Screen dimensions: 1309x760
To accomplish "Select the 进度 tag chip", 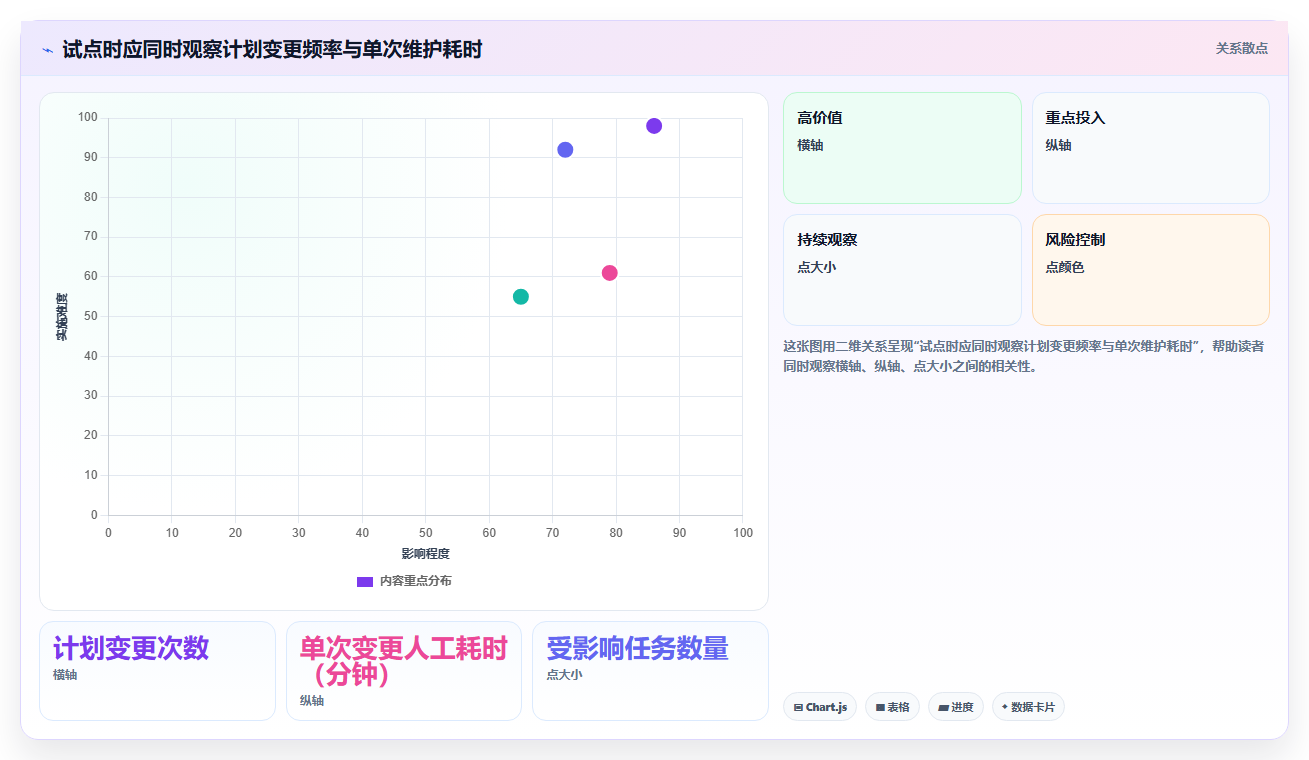I will tap(956, 707).
